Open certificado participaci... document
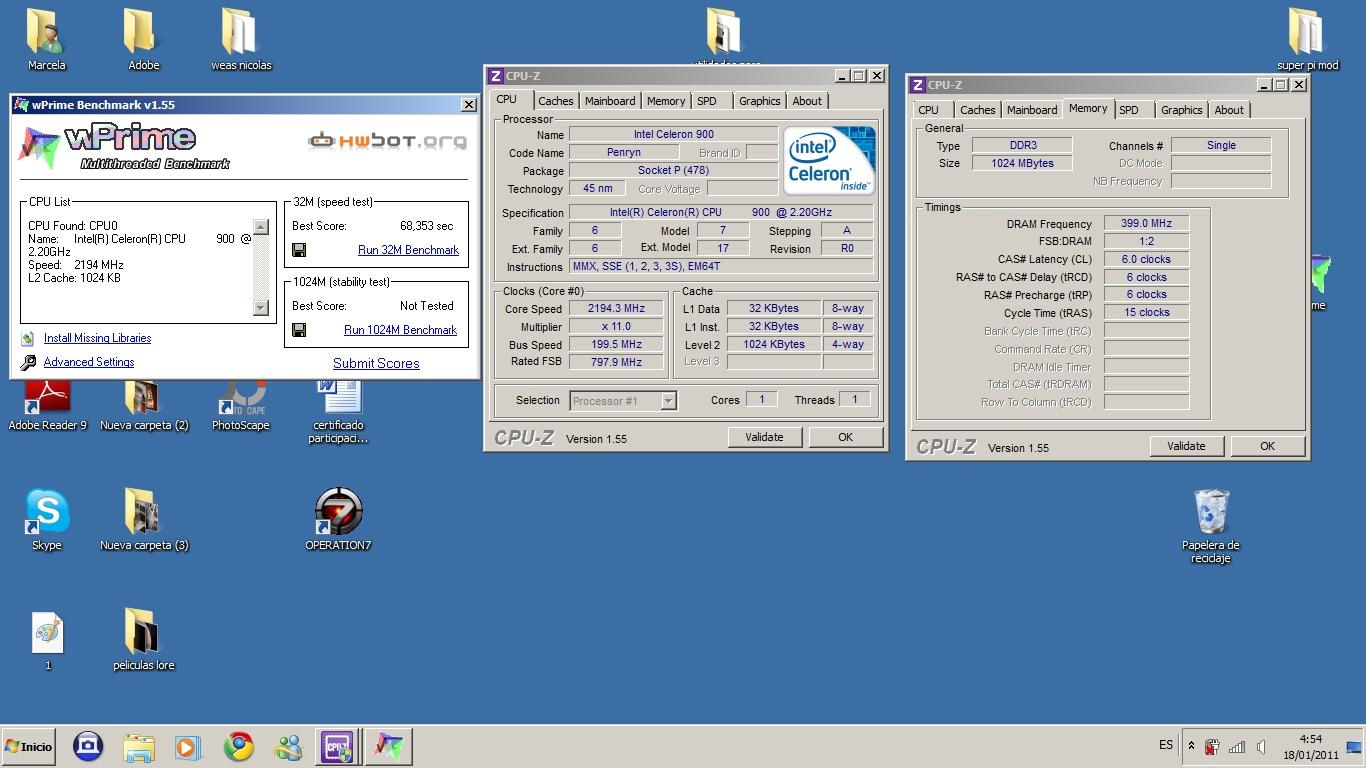1366x768 pixels. (338, 395)
